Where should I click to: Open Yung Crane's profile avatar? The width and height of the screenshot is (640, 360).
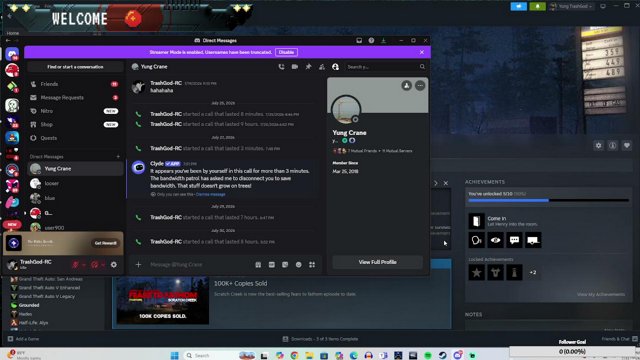pos(346,109)
